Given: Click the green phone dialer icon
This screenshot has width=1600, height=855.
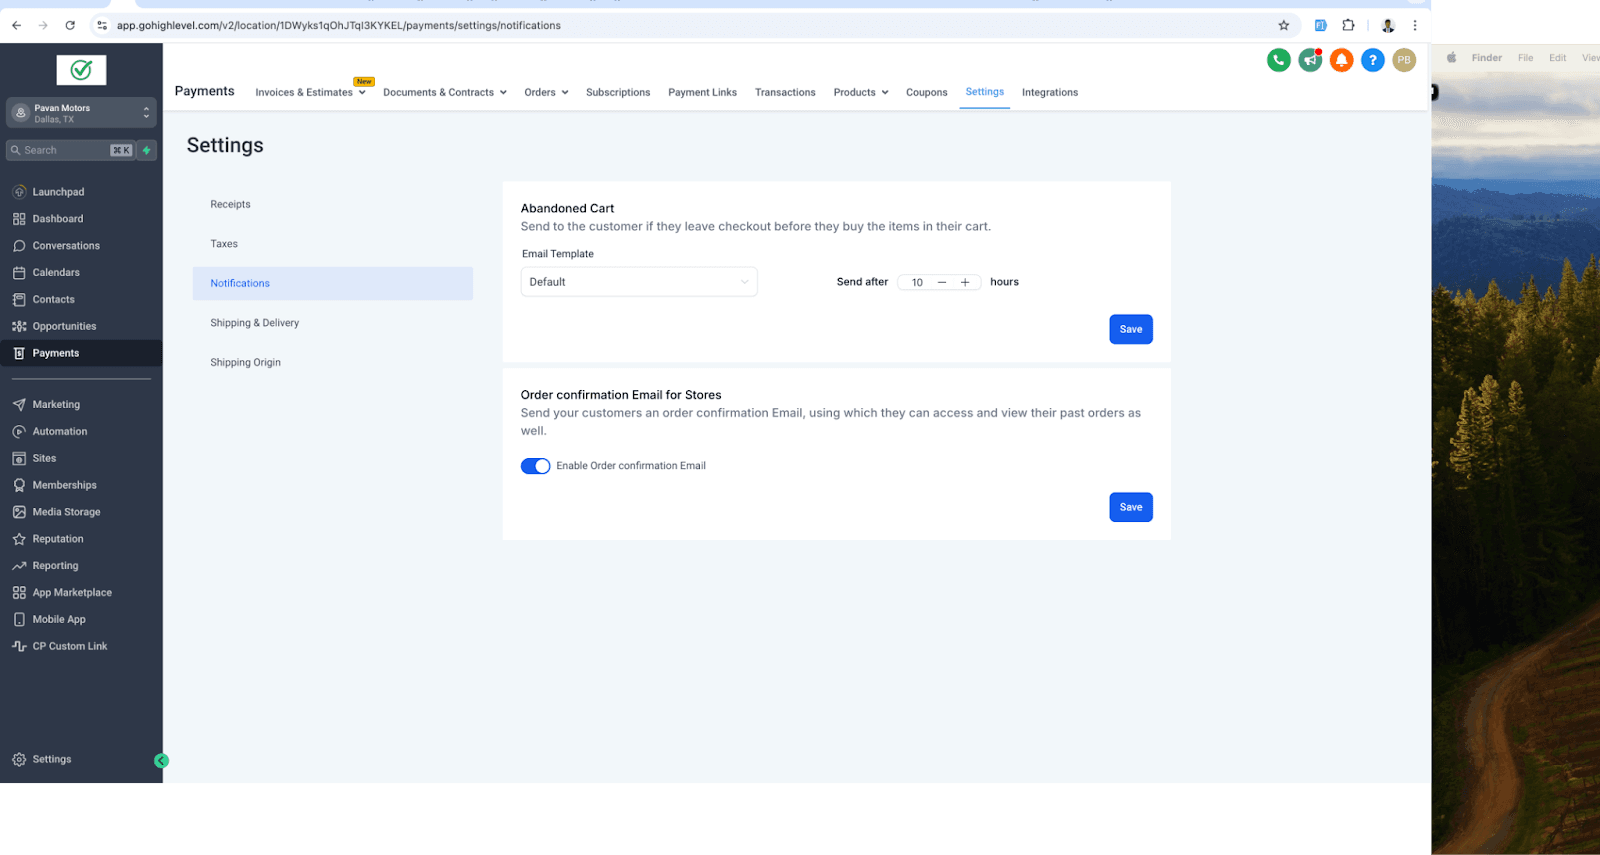Looking at the screenshot, I should click(x=1278, y=60).
